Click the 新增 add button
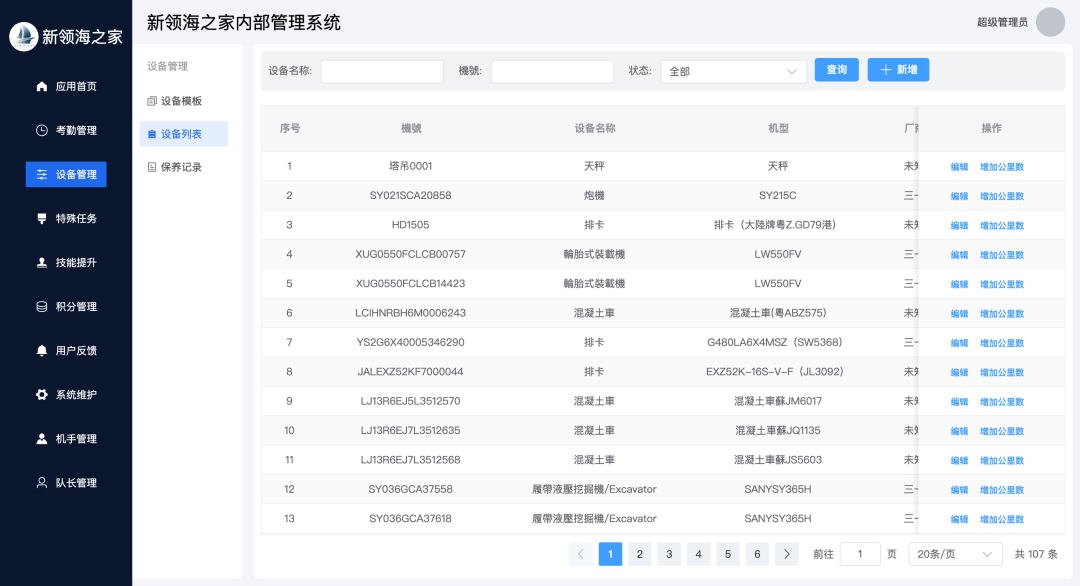1080x586 pixels. [x=898, y=70]
